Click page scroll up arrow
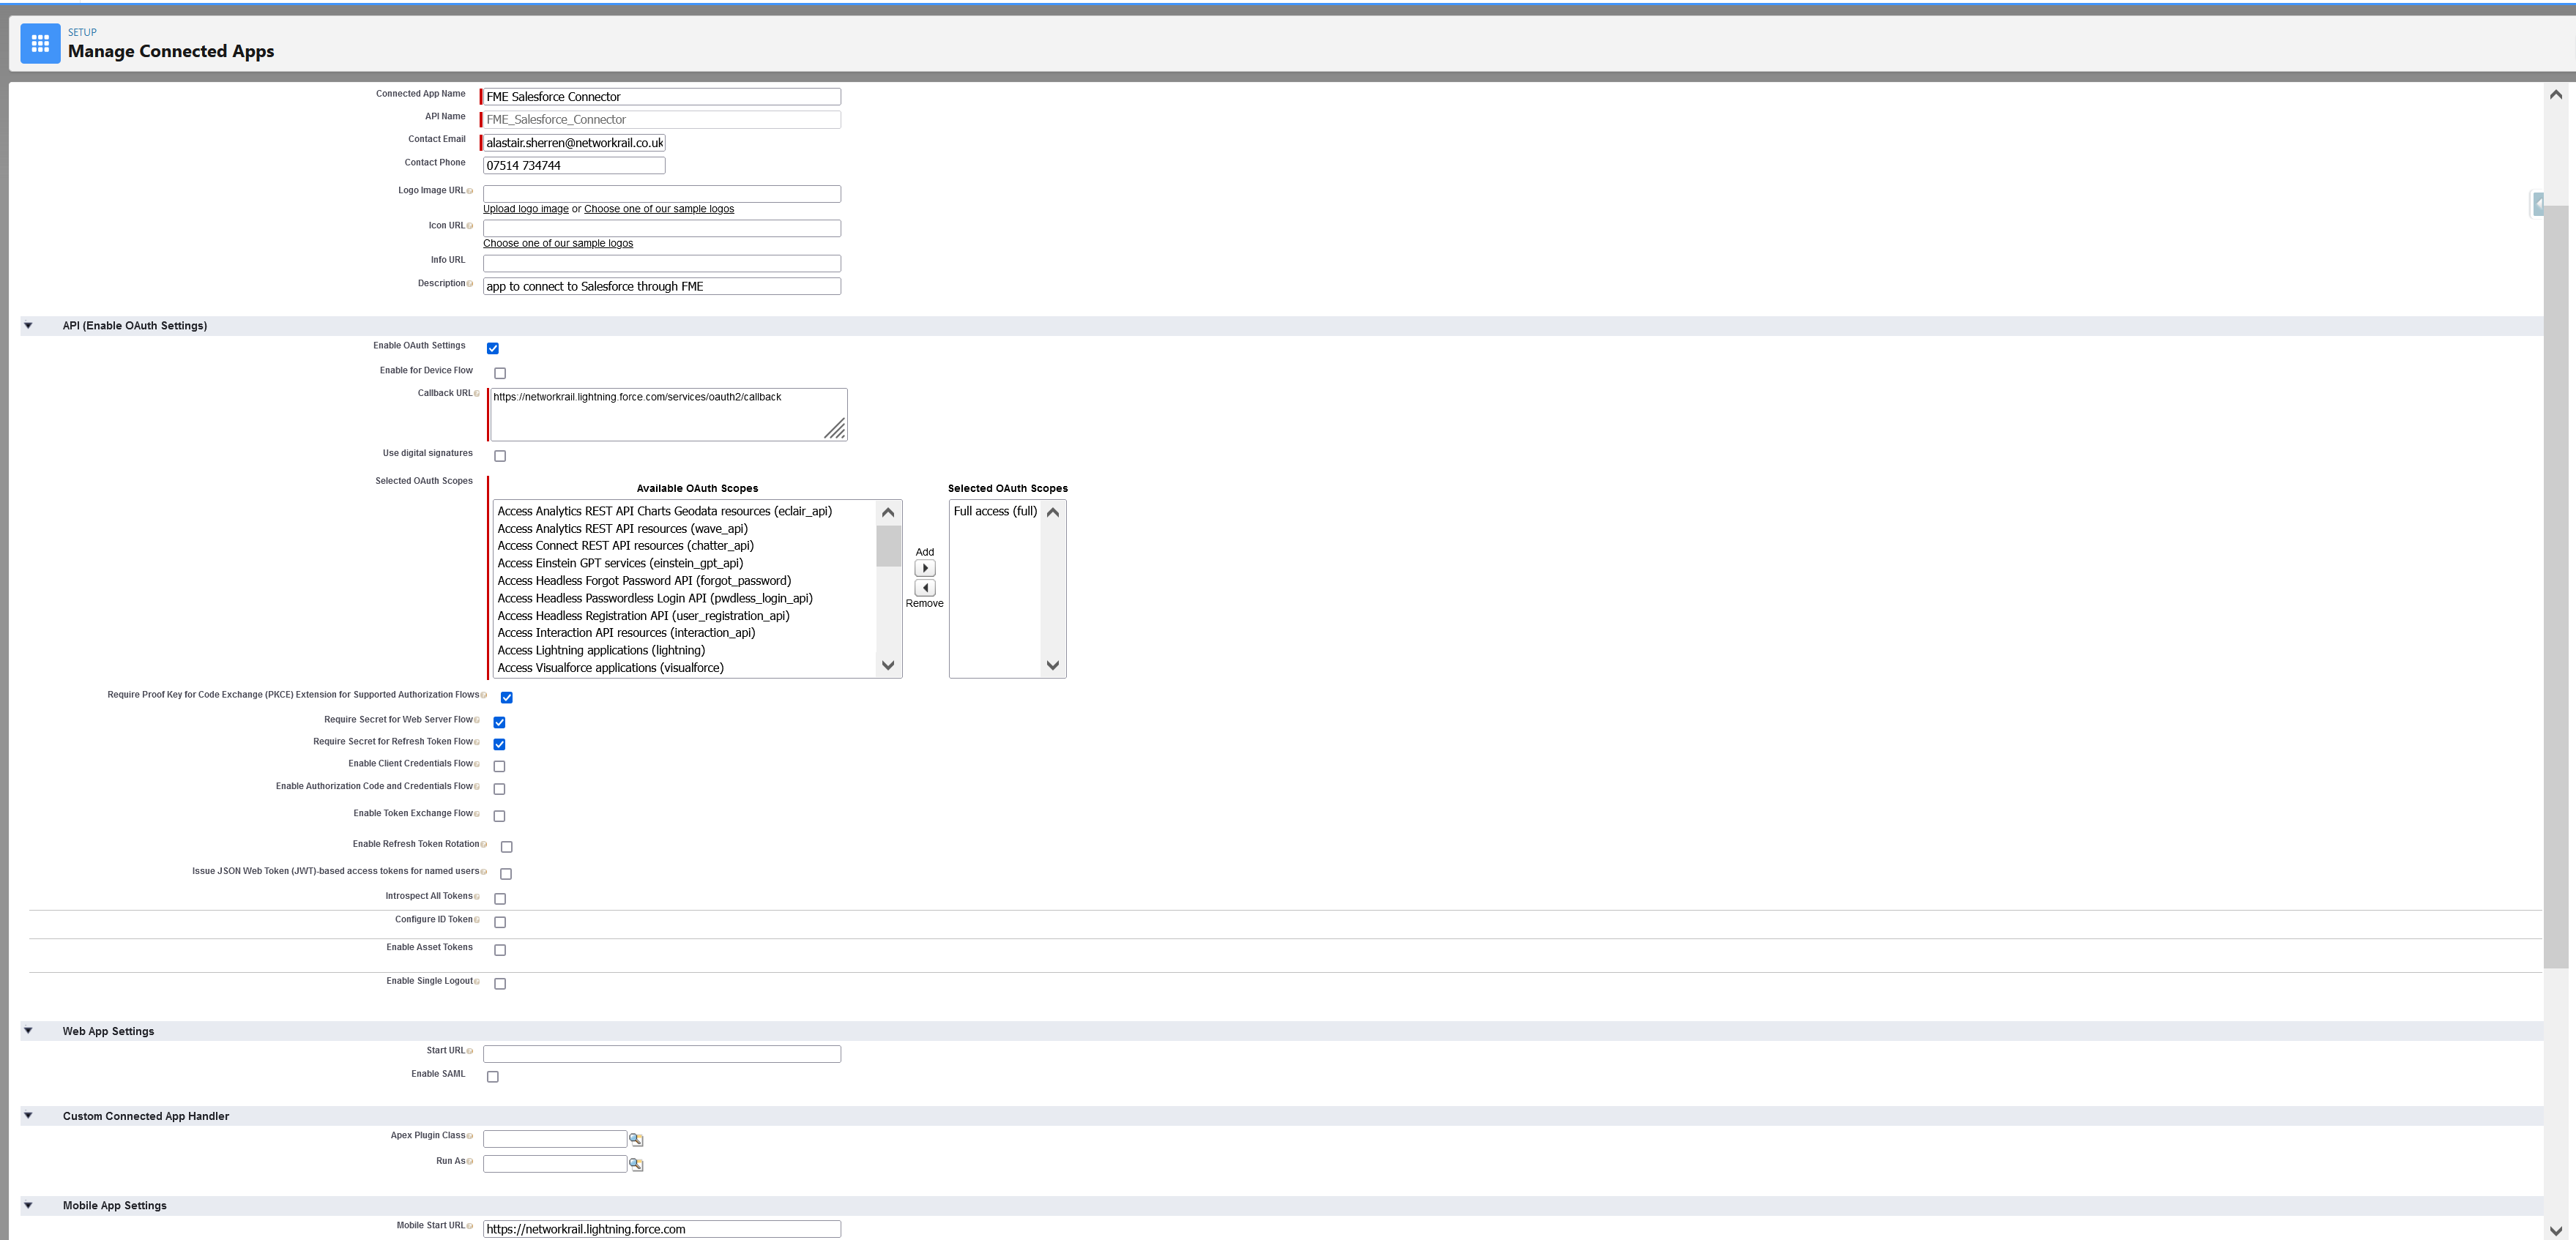The width and height of the screenshot is (2576, 1240). pos(2556,95)
